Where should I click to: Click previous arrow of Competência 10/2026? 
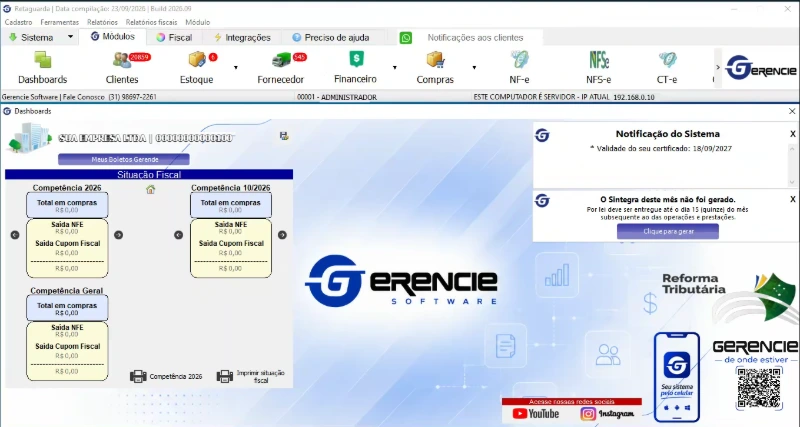point(179,235)
